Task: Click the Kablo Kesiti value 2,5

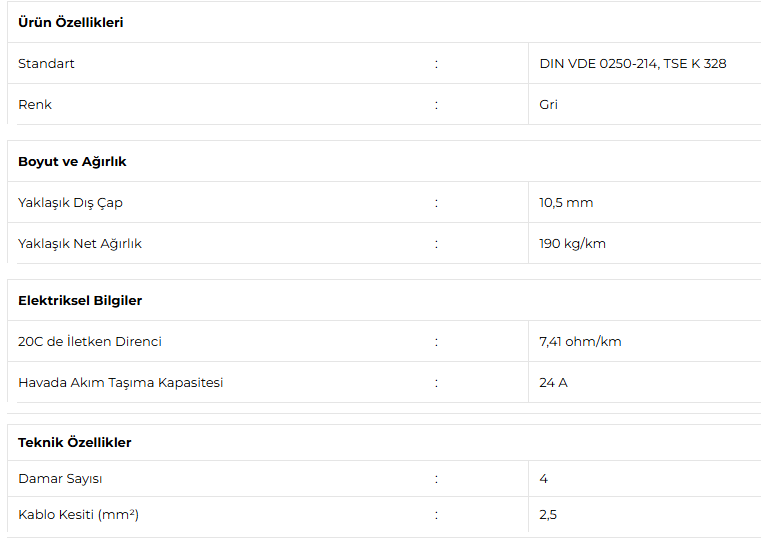Action: pyautogui.click(x=548, y=515)
